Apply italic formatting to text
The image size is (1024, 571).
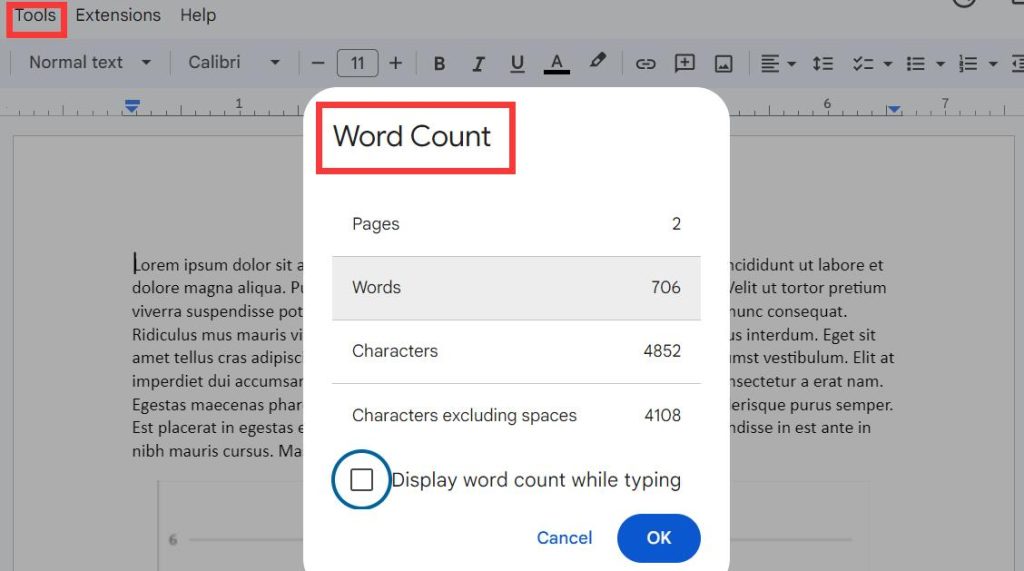478,63
